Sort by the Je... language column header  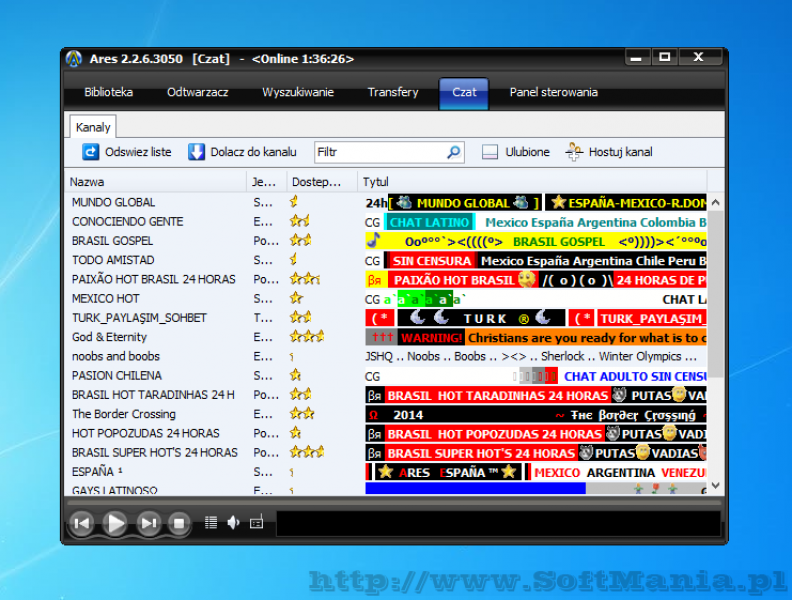[x=267, y=182]
